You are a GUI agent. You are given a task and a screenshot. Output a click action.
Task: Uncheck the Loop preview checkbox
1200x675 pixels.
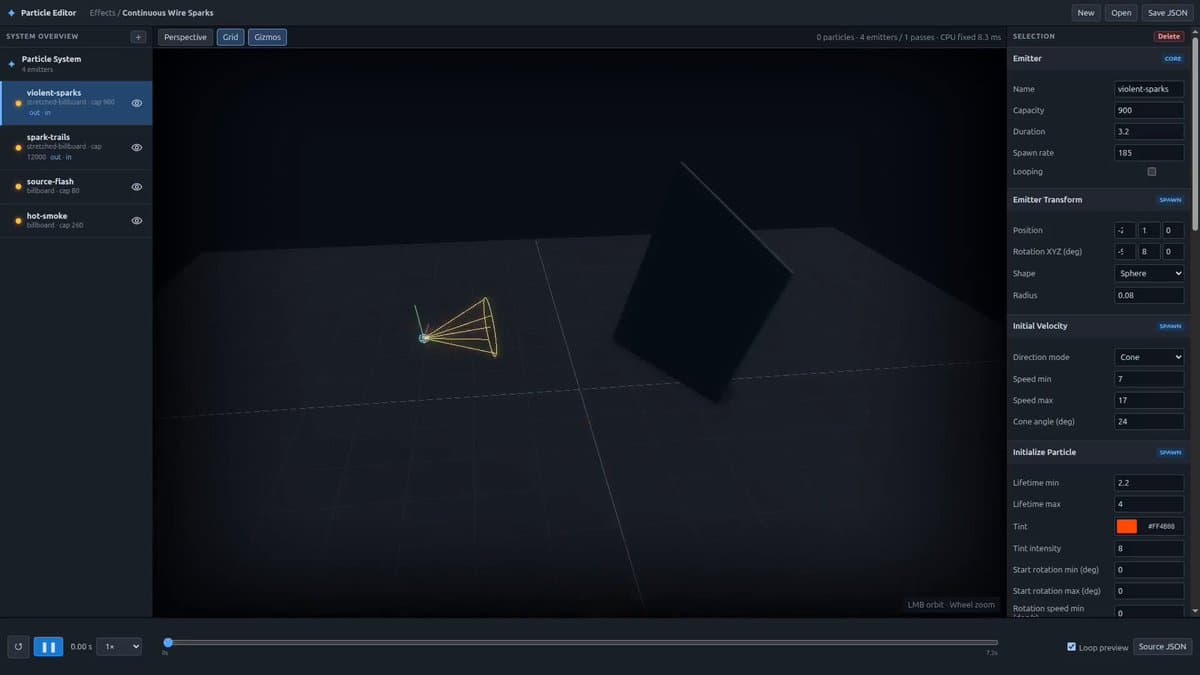pos(1072,647)
